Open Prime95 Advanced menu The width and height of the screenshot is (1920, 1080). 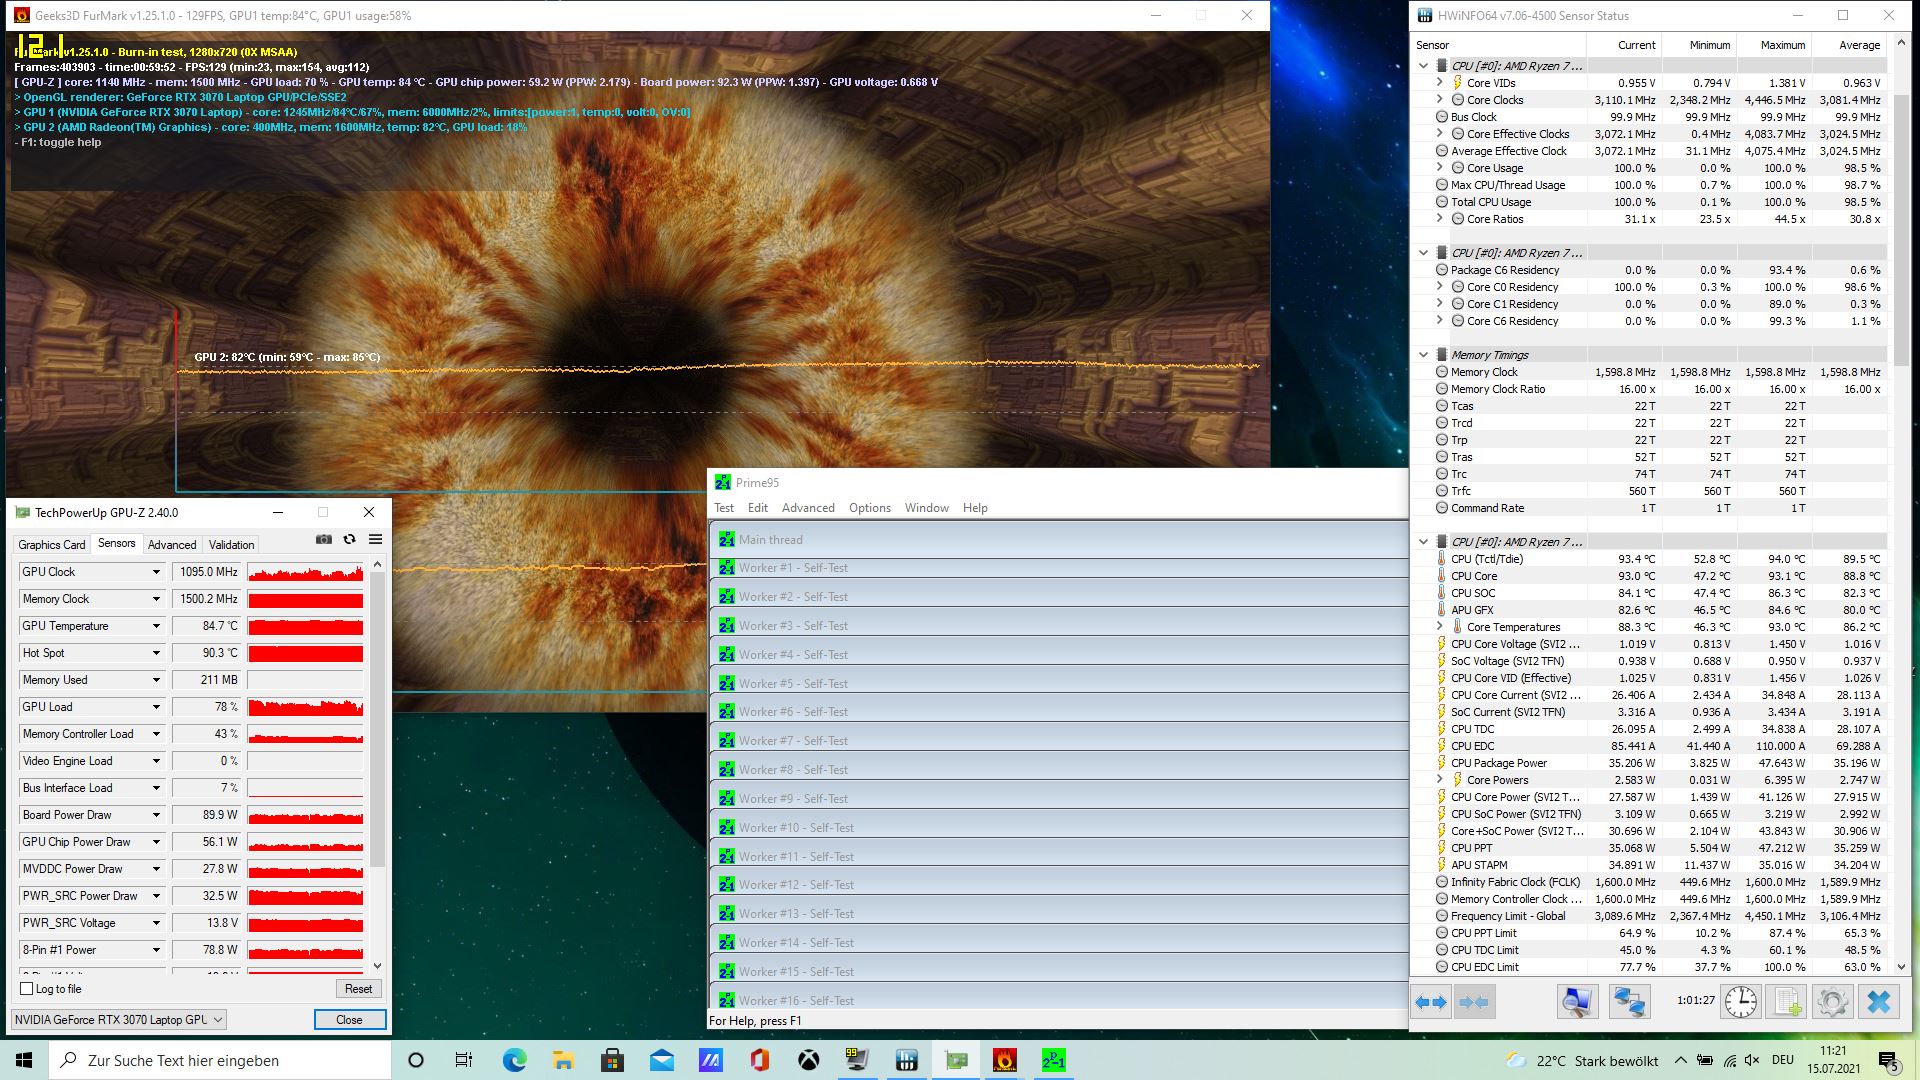click(x=808, y=508)
